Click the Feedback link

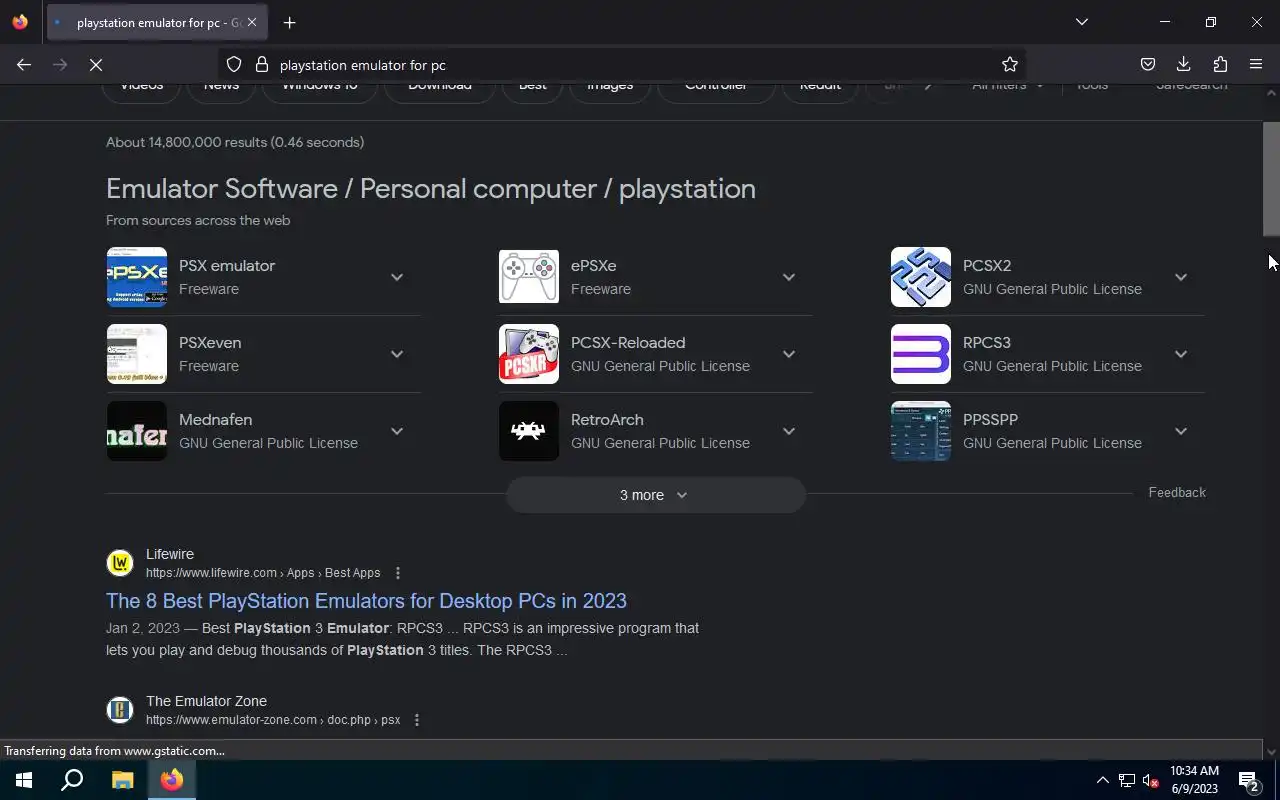coord(1177,492)
